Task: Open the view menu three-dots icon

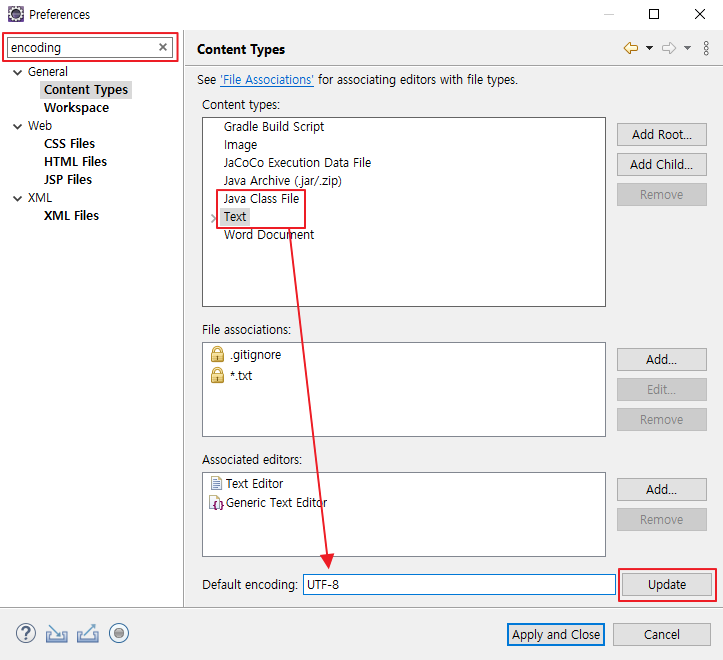Action: pyautogui.click(x=706, y=48)
